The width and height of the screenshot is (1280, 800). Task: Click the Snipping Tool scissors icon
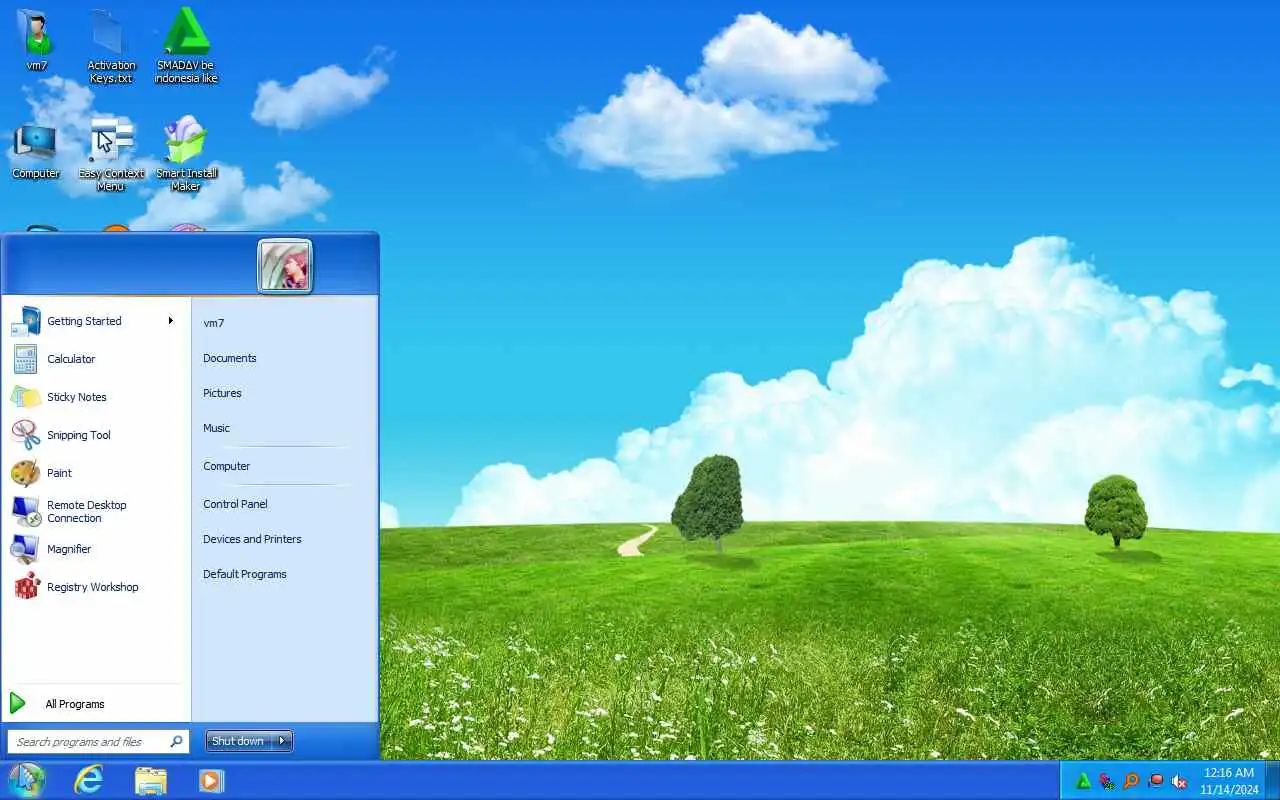[x=25, y=435]
